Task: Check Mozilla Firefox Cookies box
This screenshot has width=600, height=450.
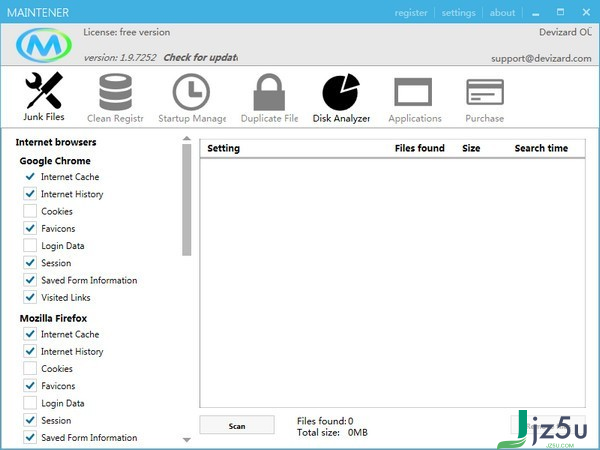Action: (30, 368)
